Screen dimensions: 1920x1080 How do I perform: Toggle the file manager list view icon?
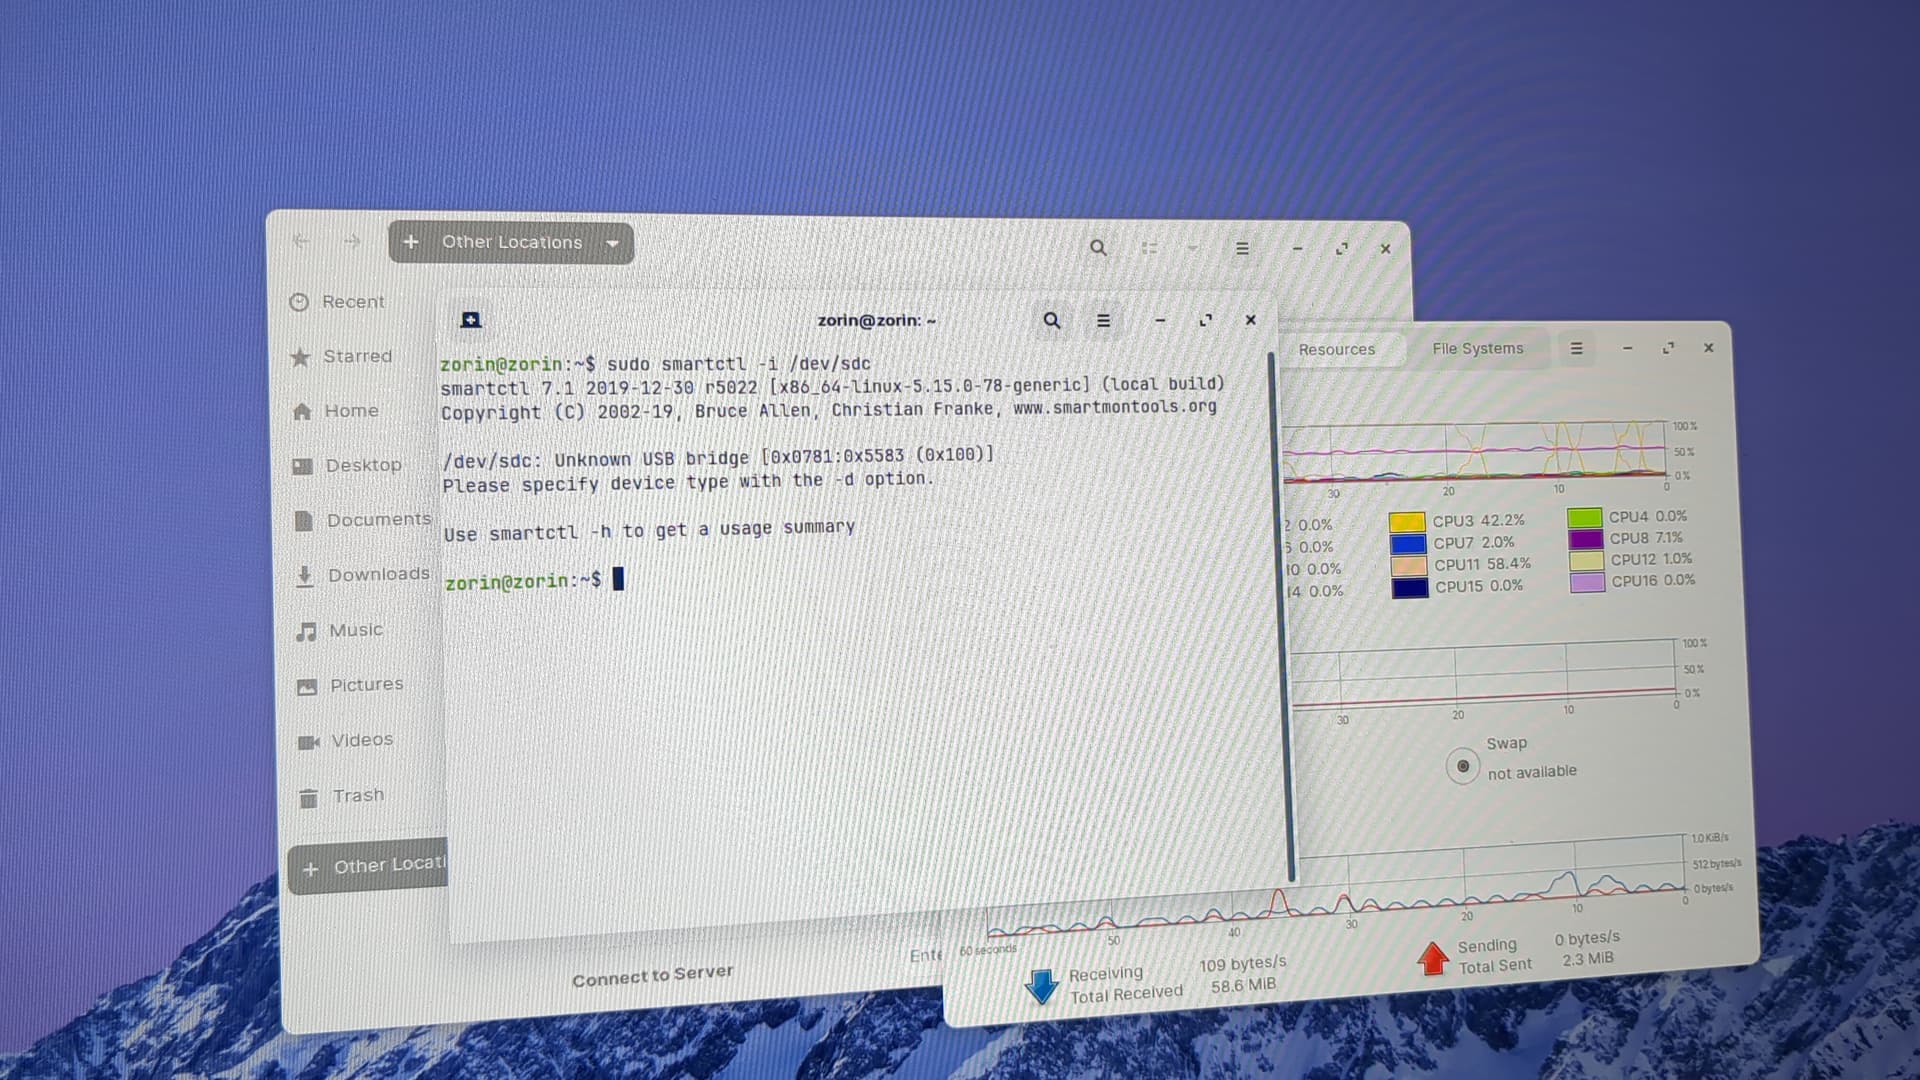1149,248
